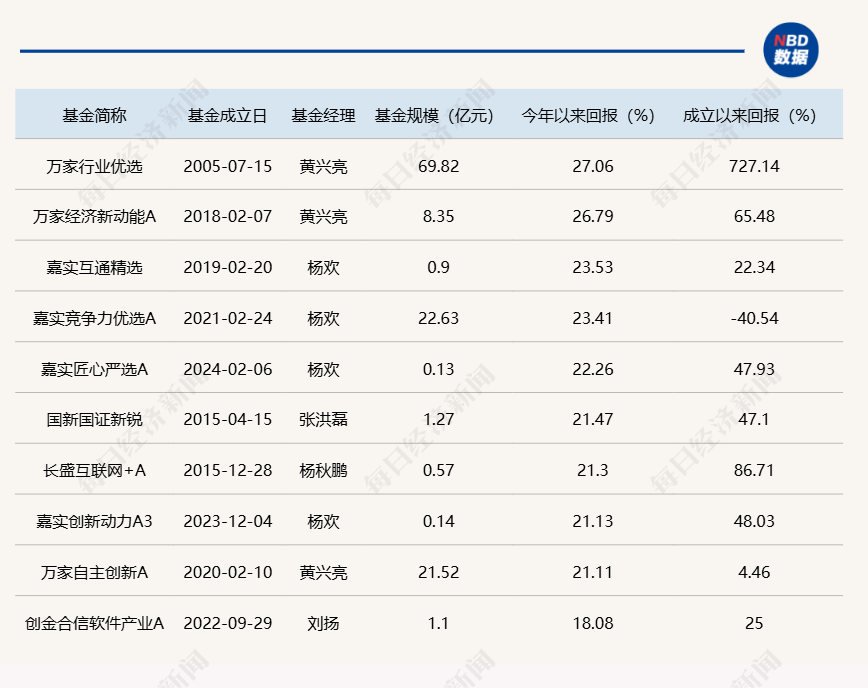
Task: Click fund name 嘉实匠心严选A
Action: [x=94, y=369]
